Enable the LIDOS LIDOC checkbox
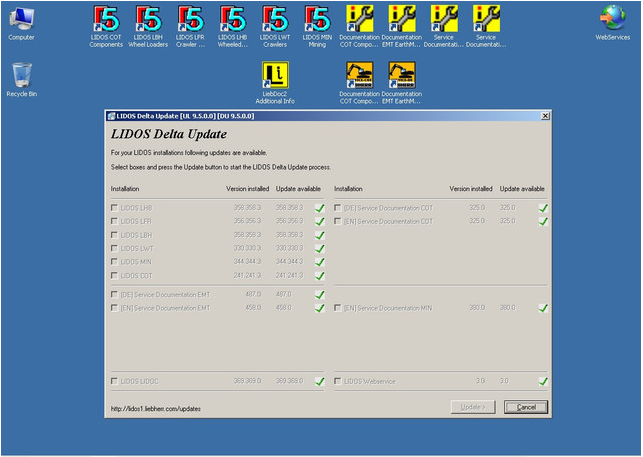 pos(114,381)
